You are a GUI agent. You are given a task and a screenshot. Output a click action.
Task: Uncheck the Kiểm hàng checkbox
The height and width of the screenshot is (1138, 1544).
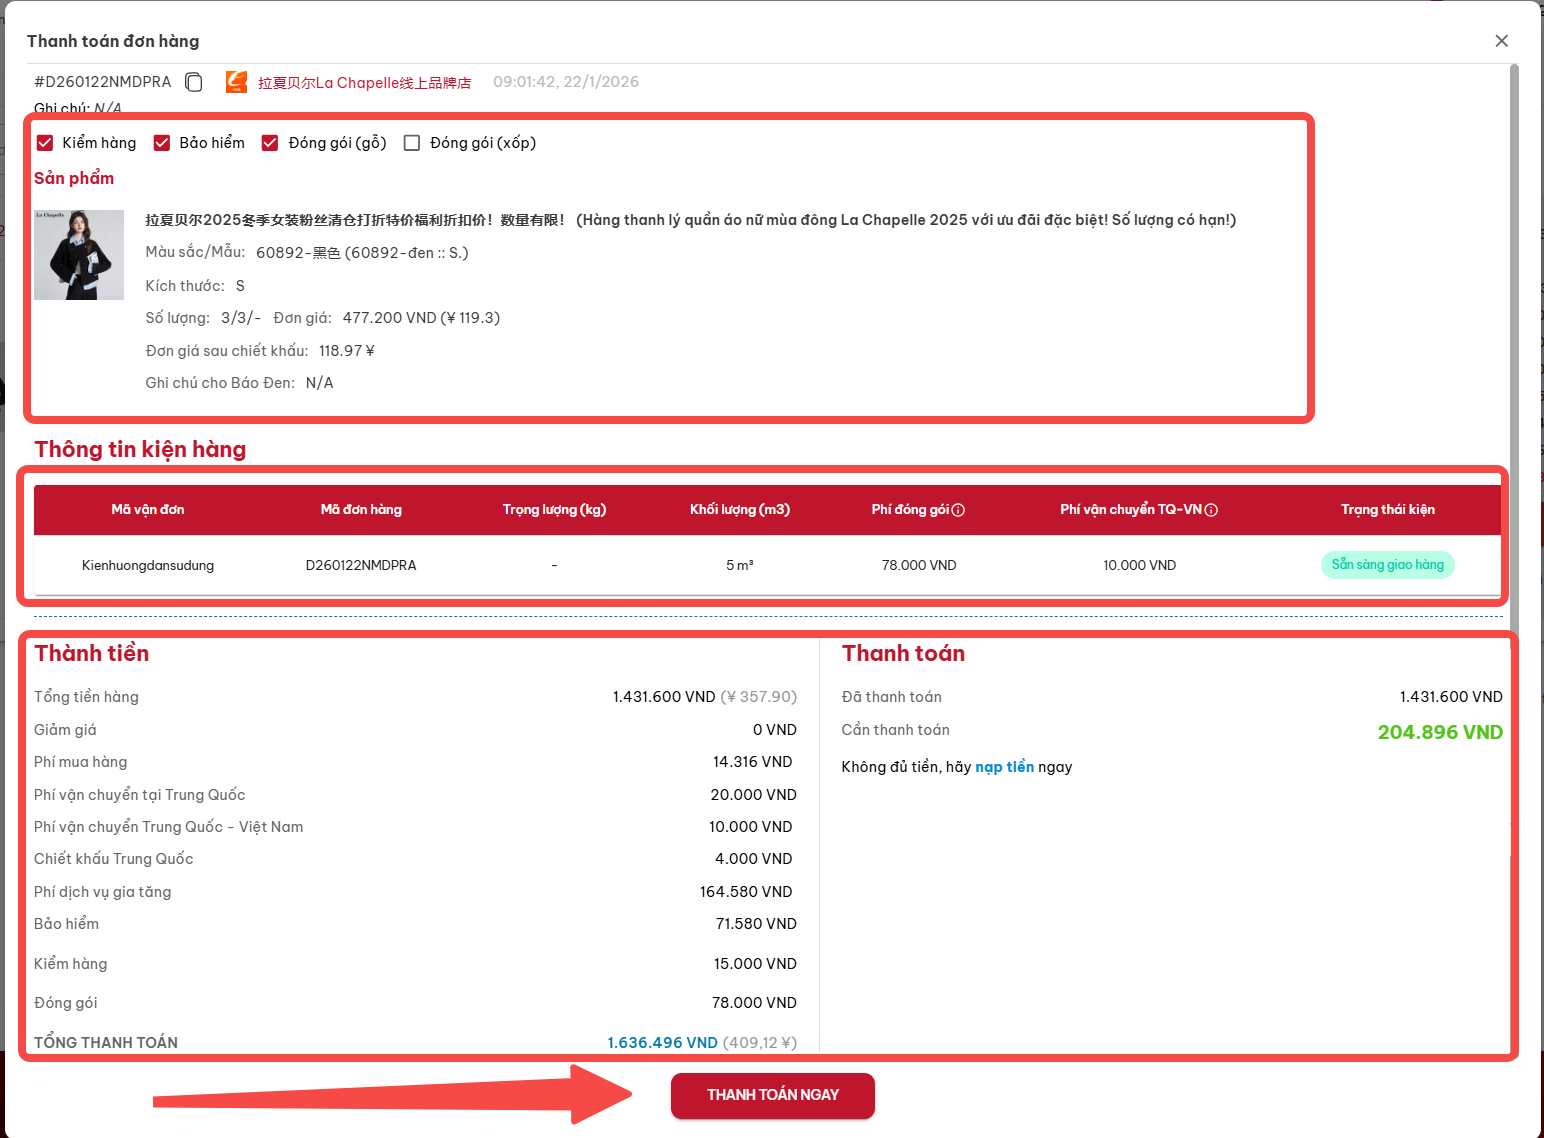(x=45, y=143)
